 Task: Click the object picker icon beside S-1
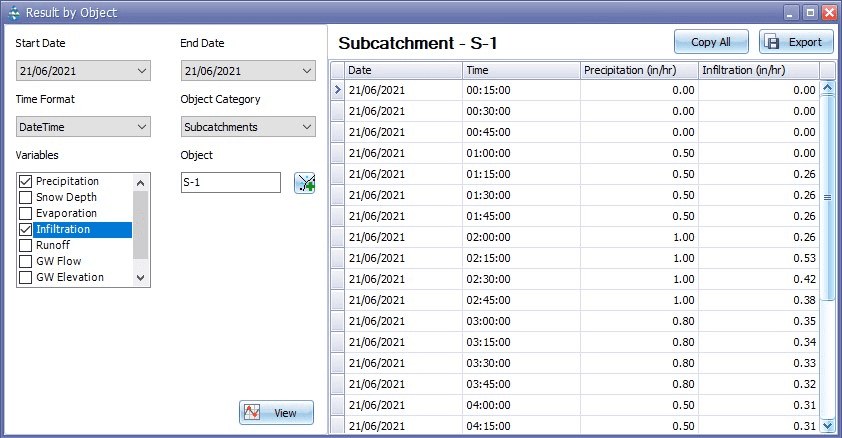[304, 183]
